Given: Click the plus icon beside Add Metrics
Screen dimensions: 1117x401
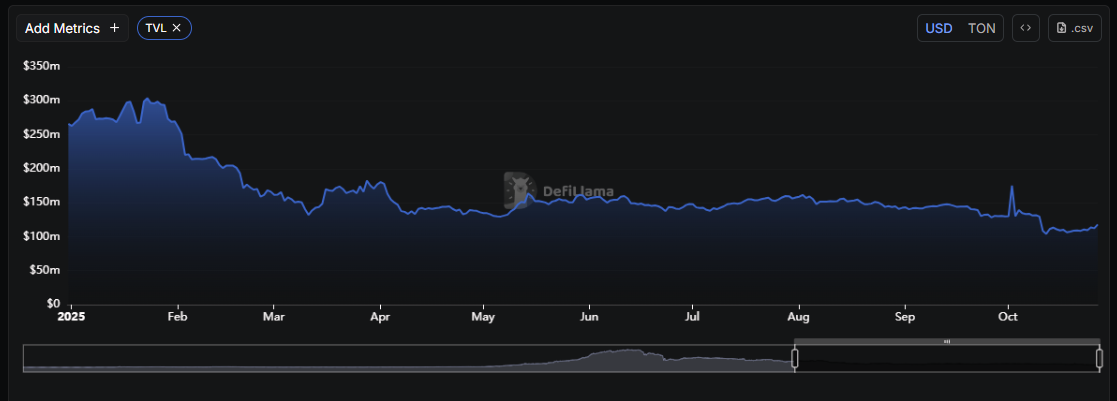Looking at the screenshot, I should 115,28.
